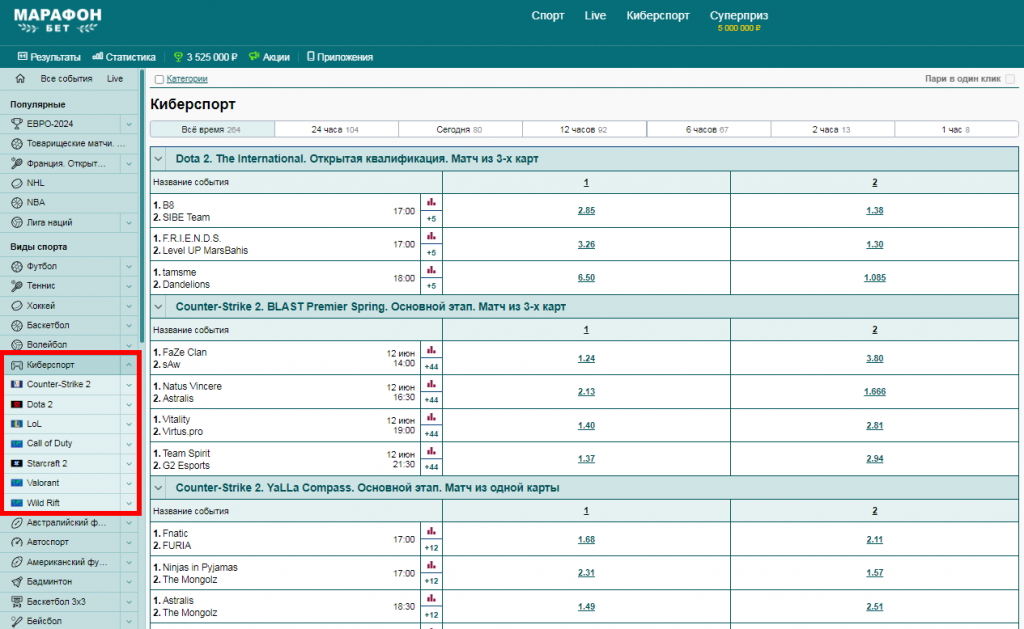
Task: Click the Бадминтон shuttlecock icon
Action: pyautogui.click(x=17, y=581)
